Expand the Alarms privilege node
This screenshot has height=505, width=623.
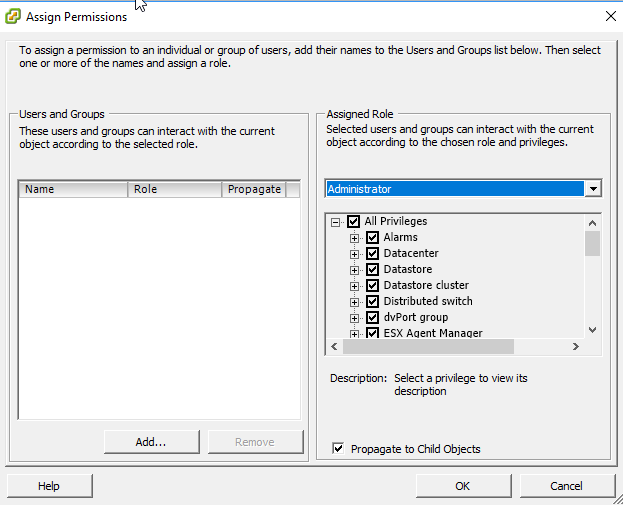354,238
